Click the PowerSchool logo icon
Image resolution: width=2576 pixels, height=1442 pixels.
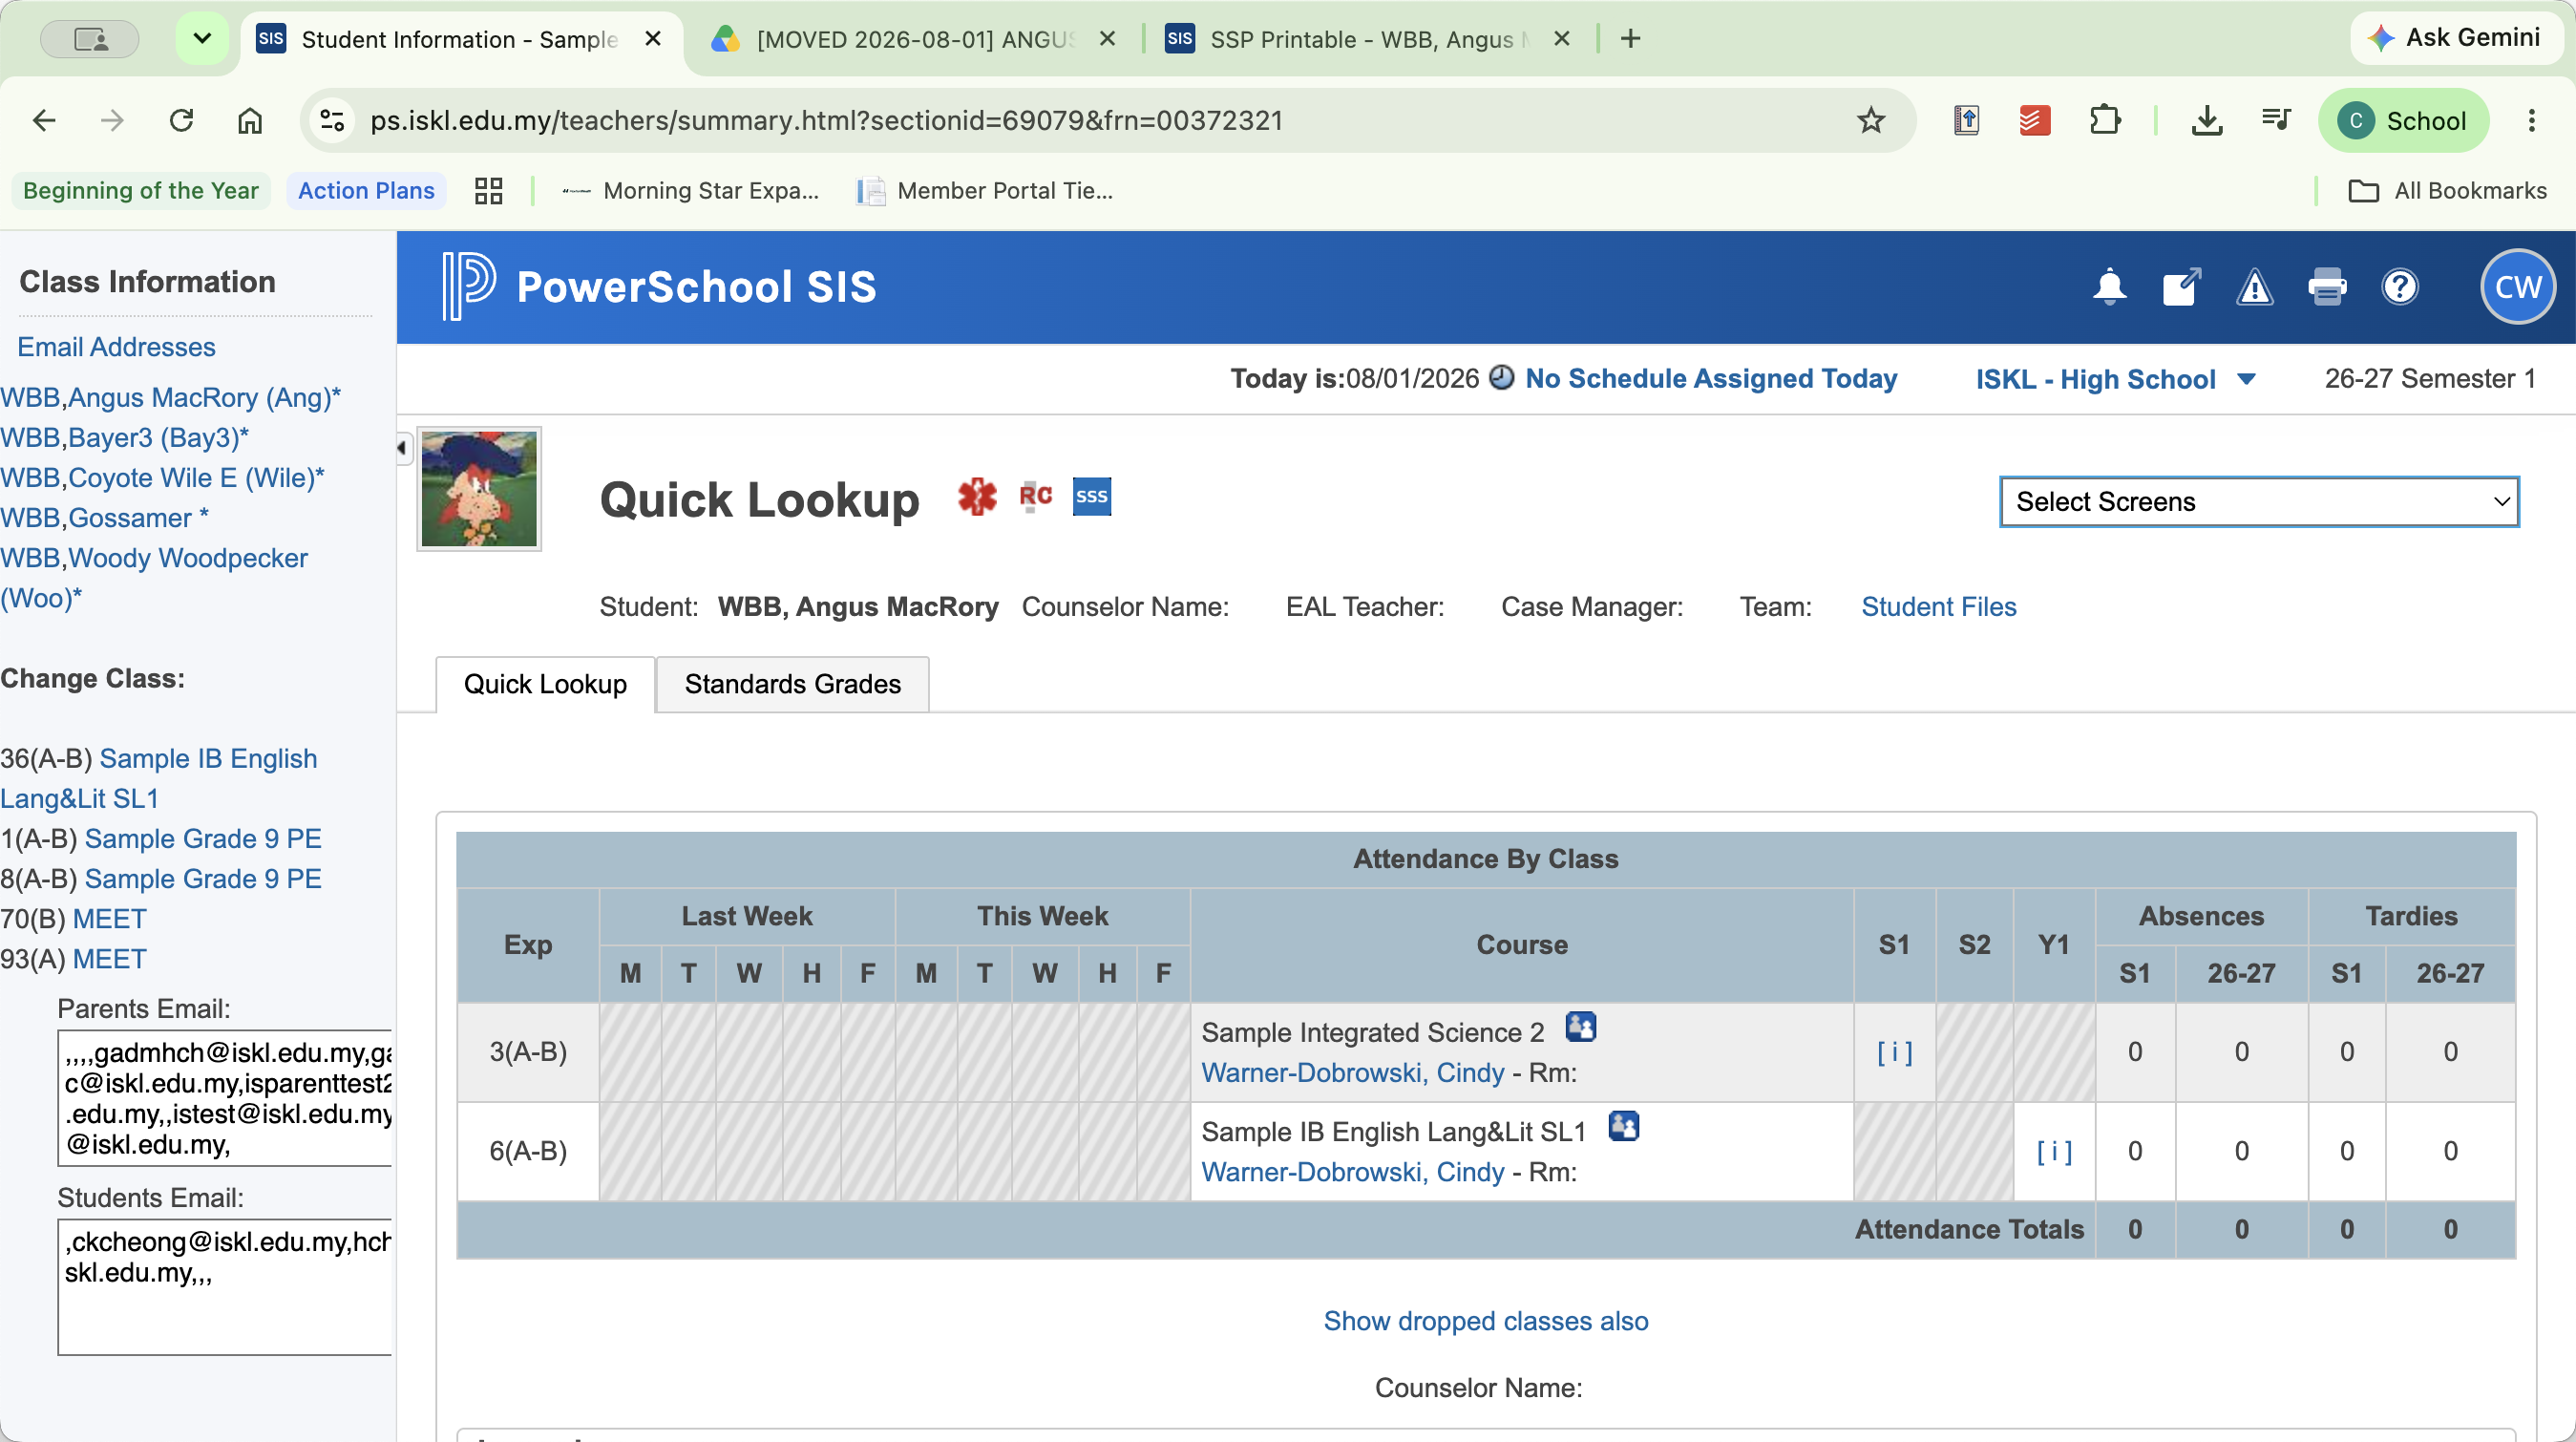coord(469,287)
